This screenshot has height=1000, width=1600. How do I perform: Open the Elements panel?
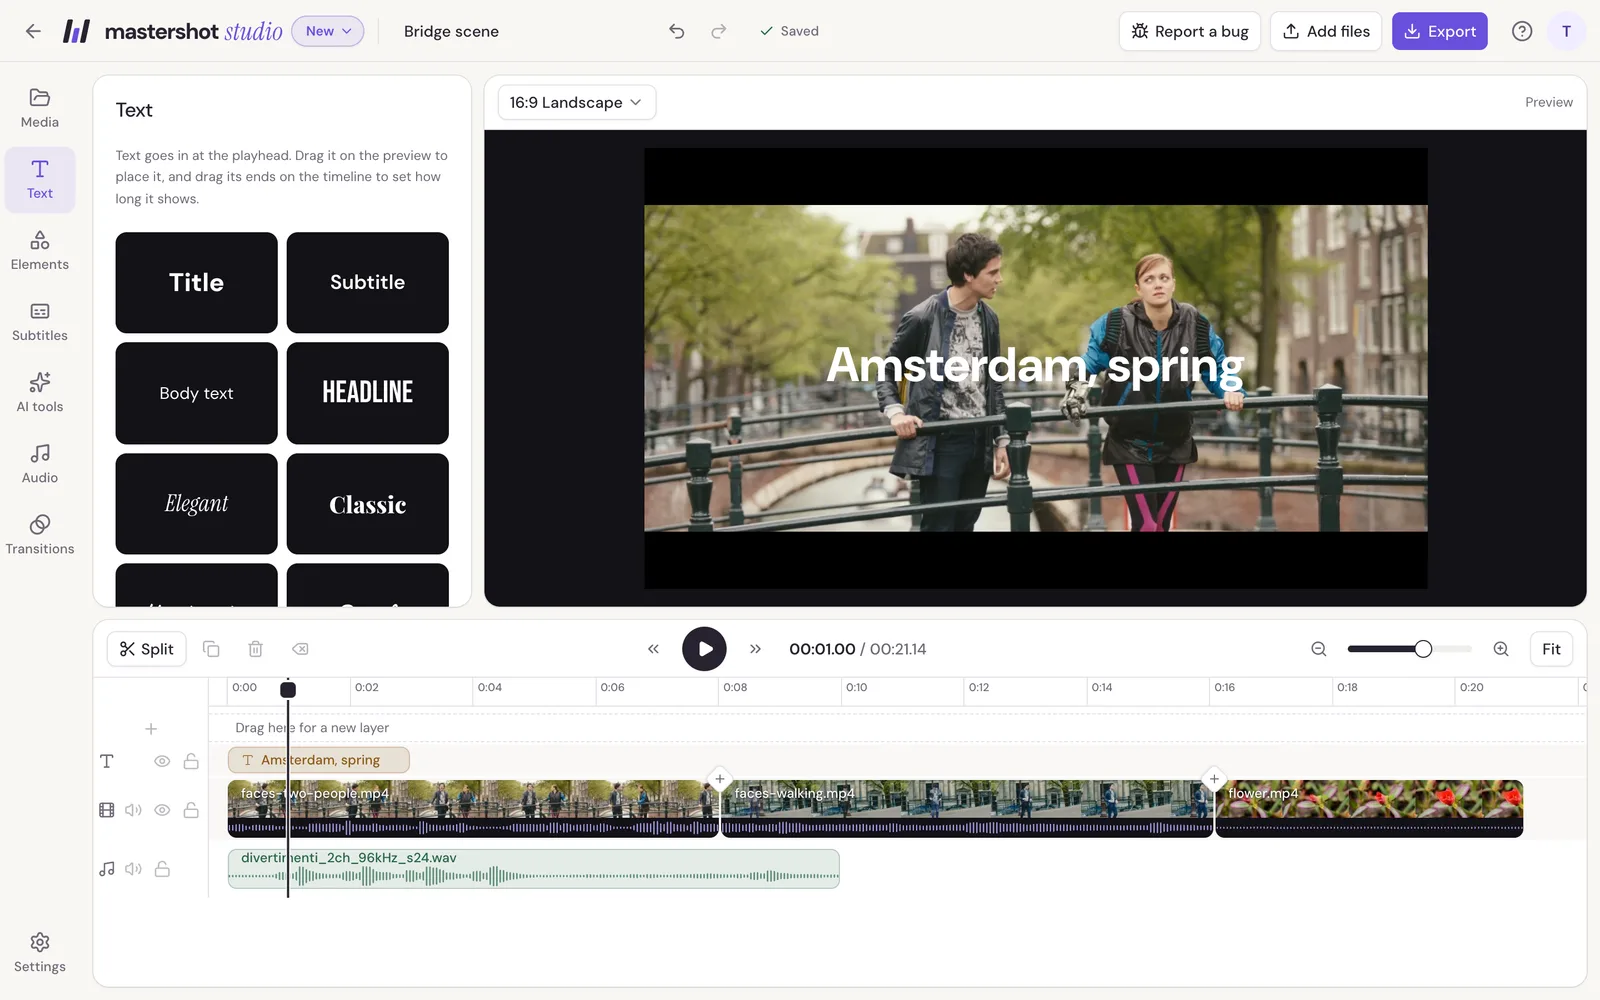click(40, 250)
